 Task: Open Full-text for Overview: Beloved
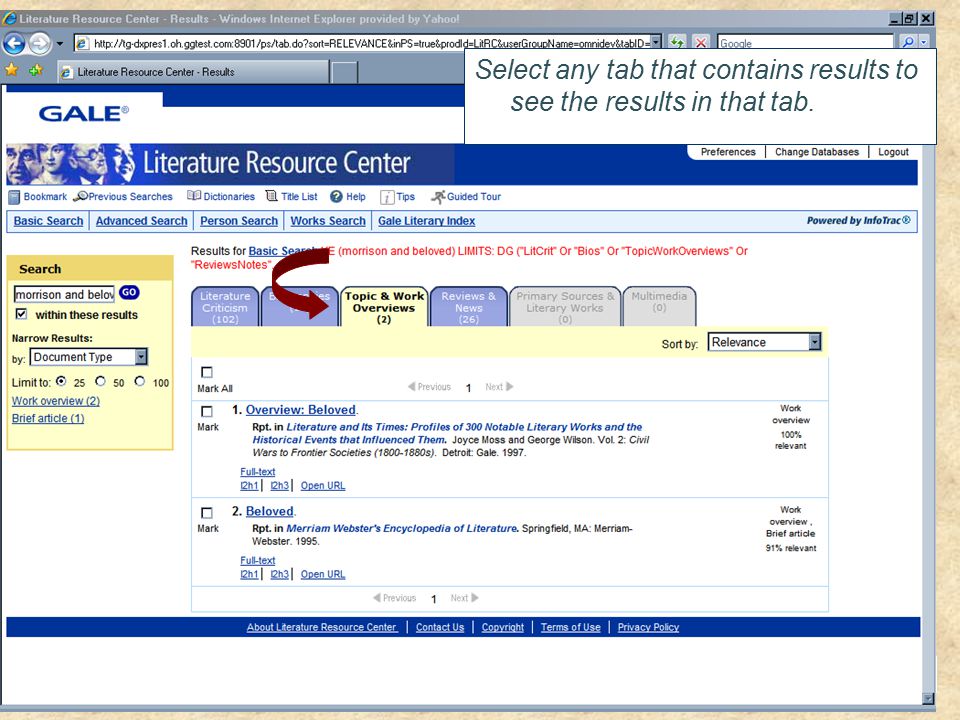[x=258, y=472]
